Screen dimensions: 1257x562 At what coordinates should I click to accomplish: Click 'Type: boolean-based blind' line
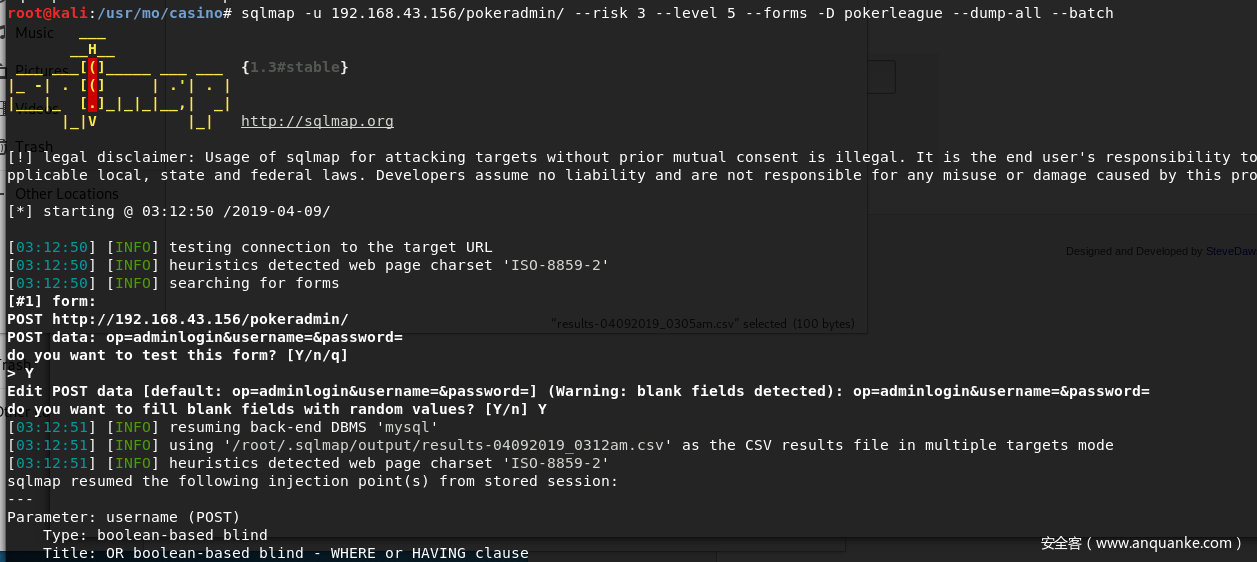155,536
